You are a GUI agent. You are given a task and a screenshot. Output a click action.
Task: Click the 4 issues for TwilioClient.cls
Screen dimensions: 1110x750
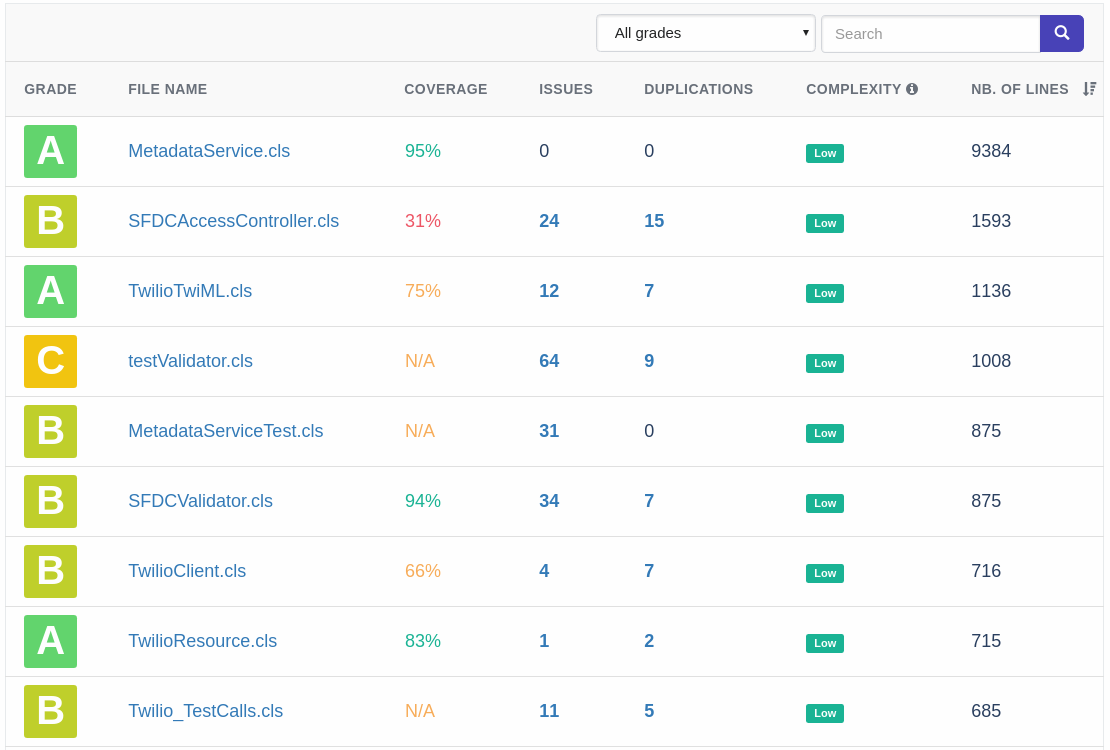(x=544, y=572)
